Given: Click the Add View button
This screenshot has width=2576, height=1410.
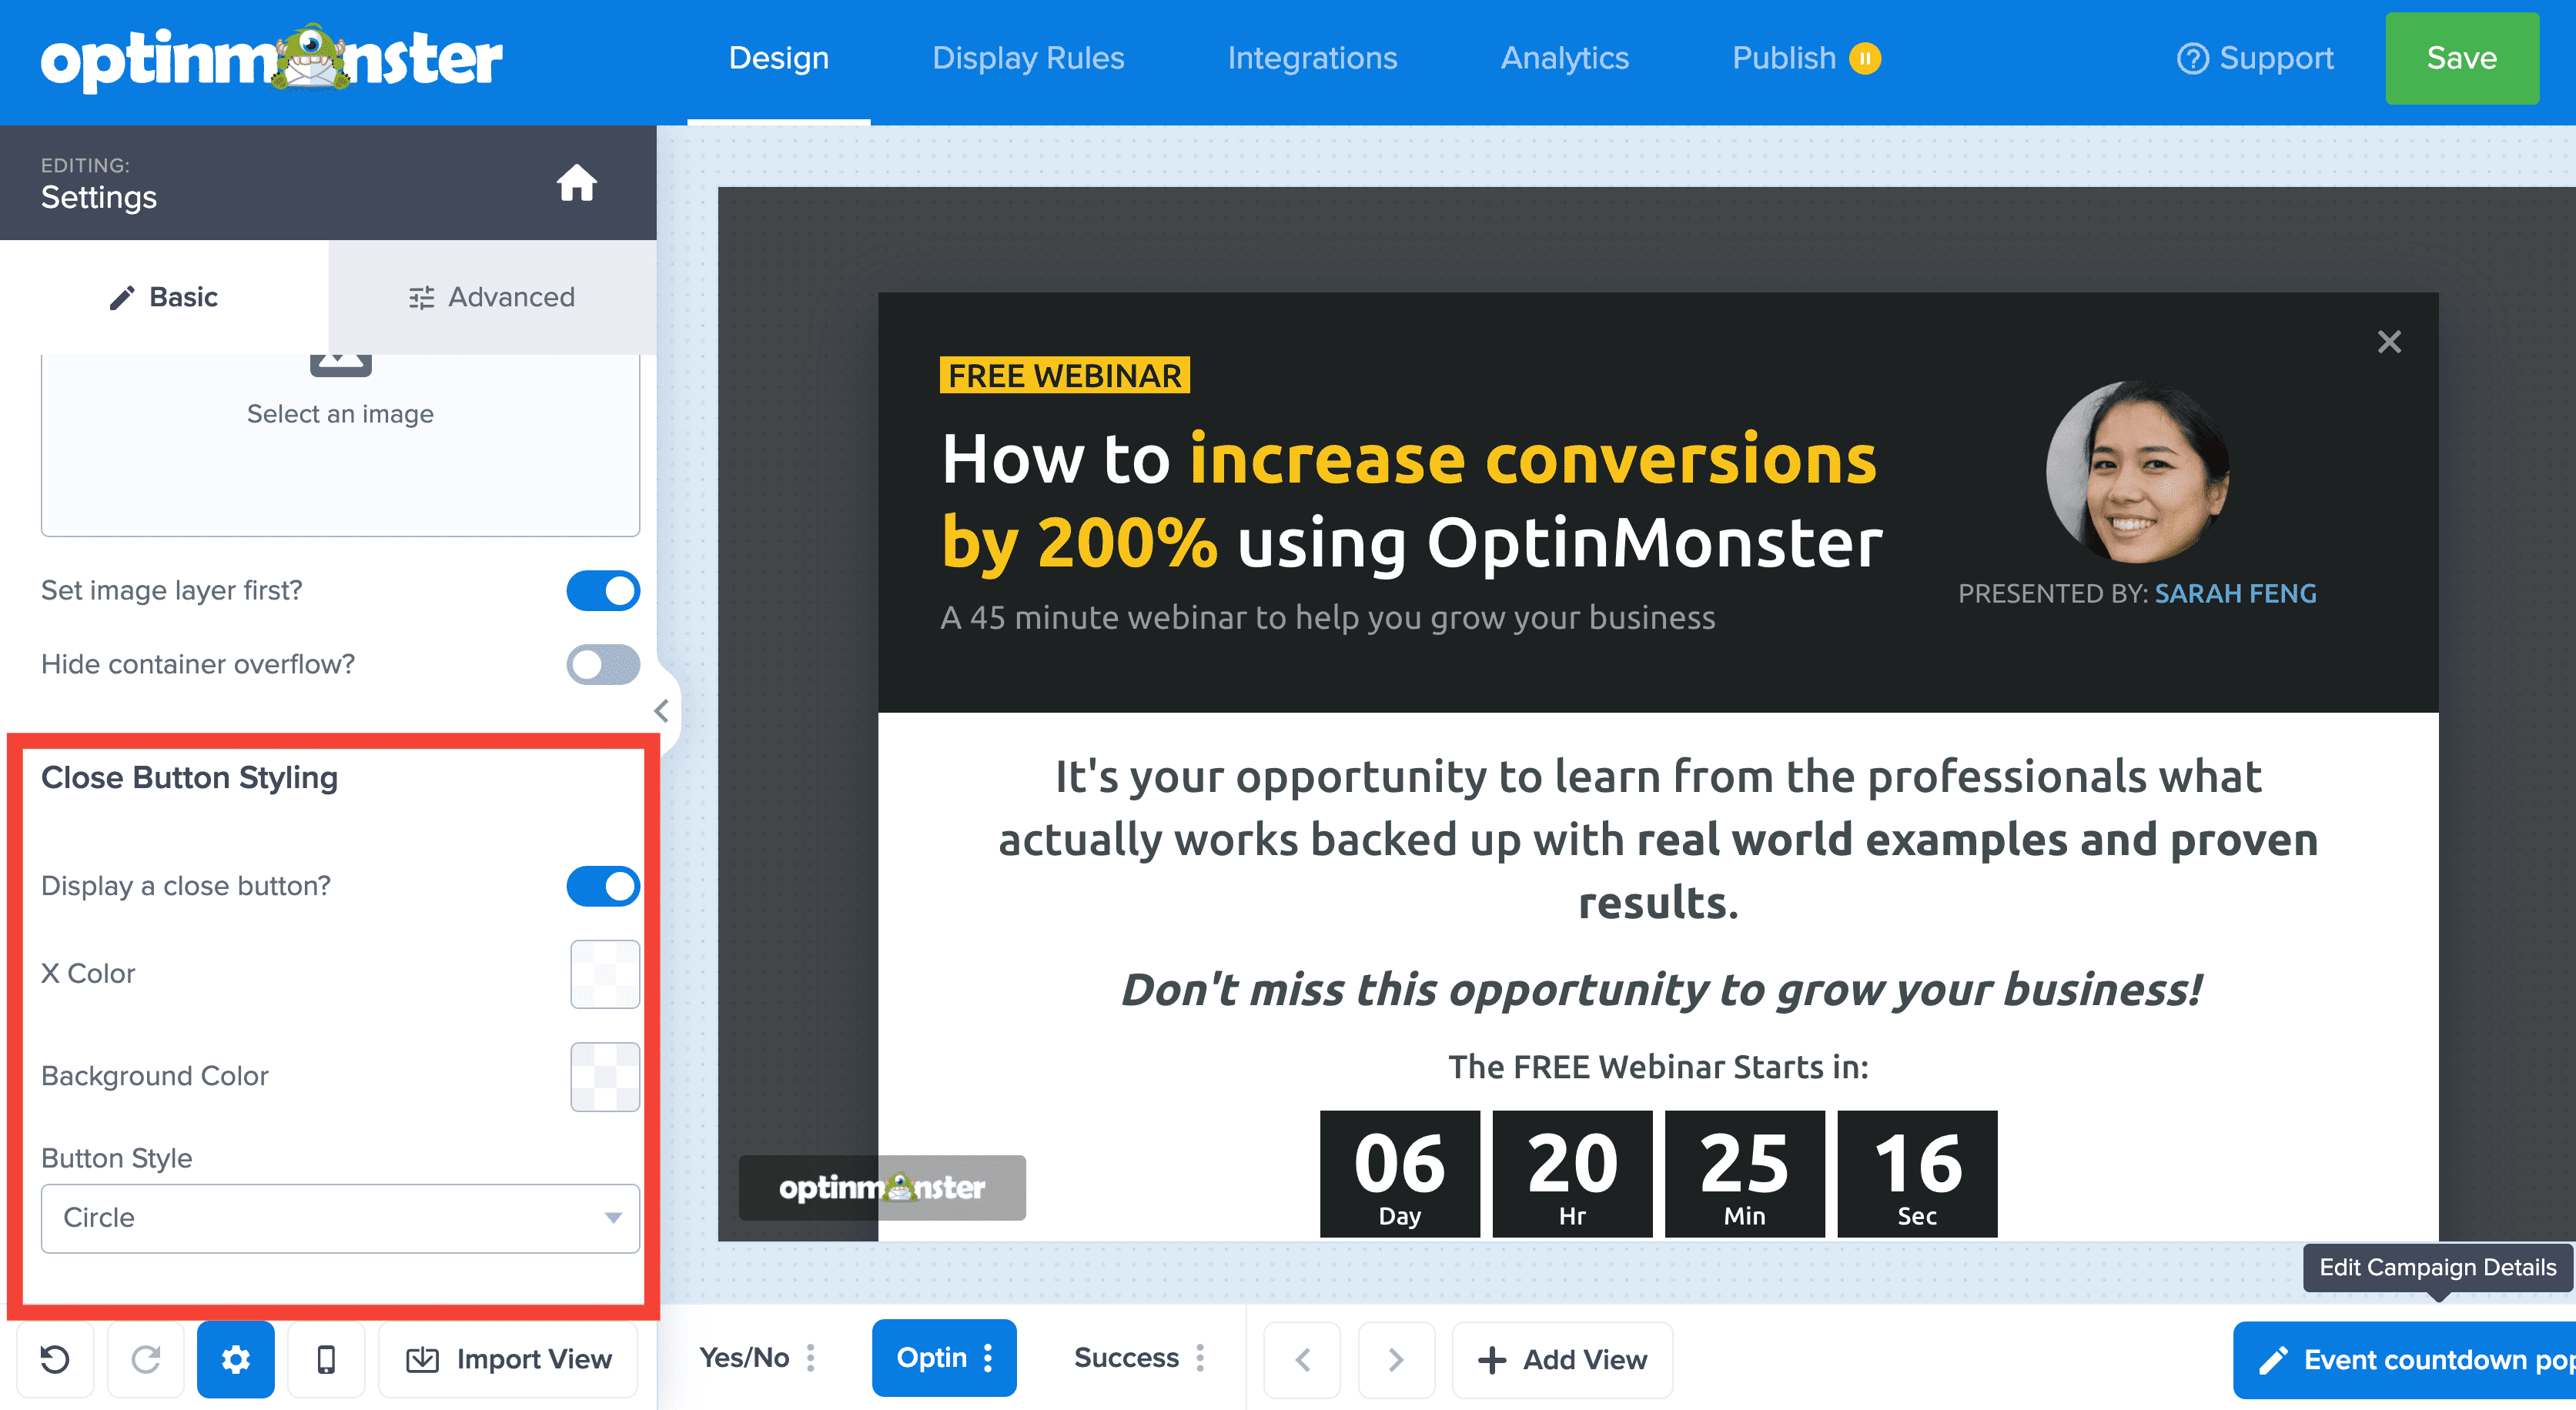Looking at the screenshot, I should (1562, 1359).
